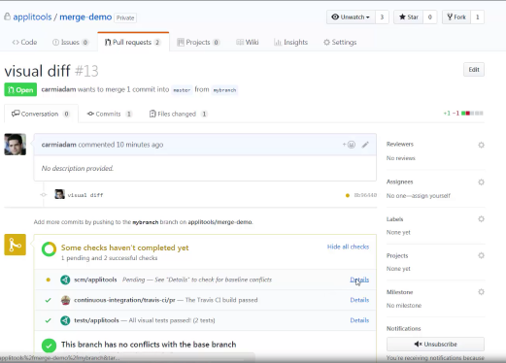Open repository Settings tab
The image size is (506, 363).
(x=340, y=42)
